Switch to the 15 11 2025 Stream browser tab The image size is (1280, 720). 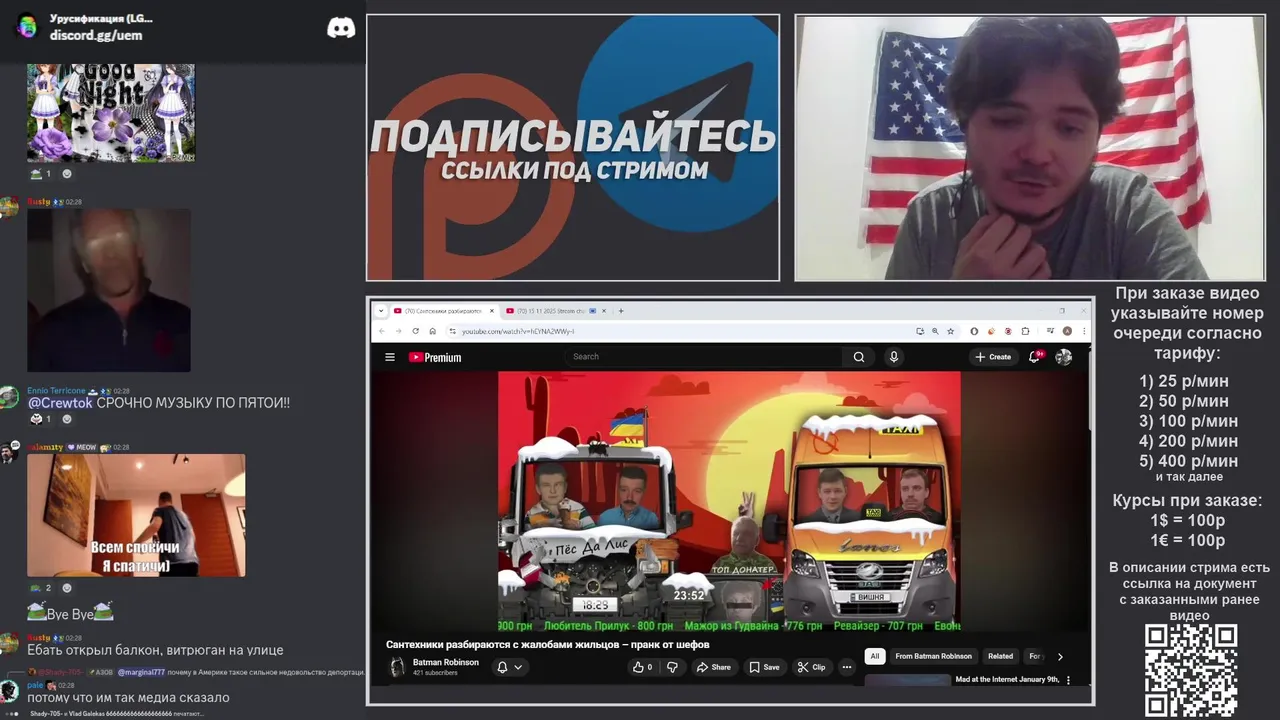point(555,311)
